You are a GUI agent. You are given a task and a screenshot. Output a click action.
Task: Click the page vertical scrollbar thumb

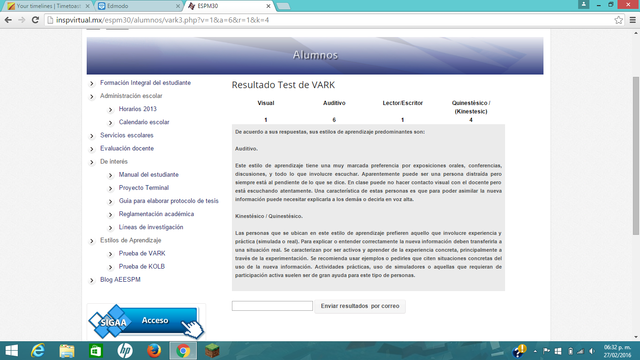(636, 156)
